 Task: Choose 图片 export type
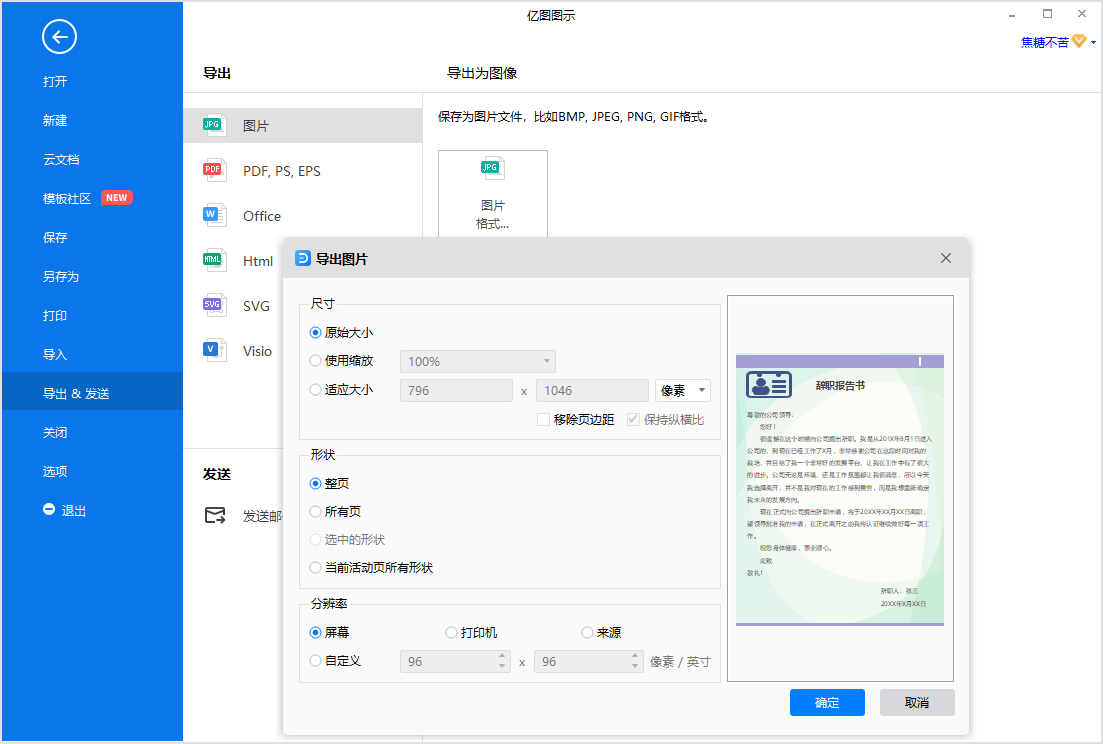pos(302,125)
